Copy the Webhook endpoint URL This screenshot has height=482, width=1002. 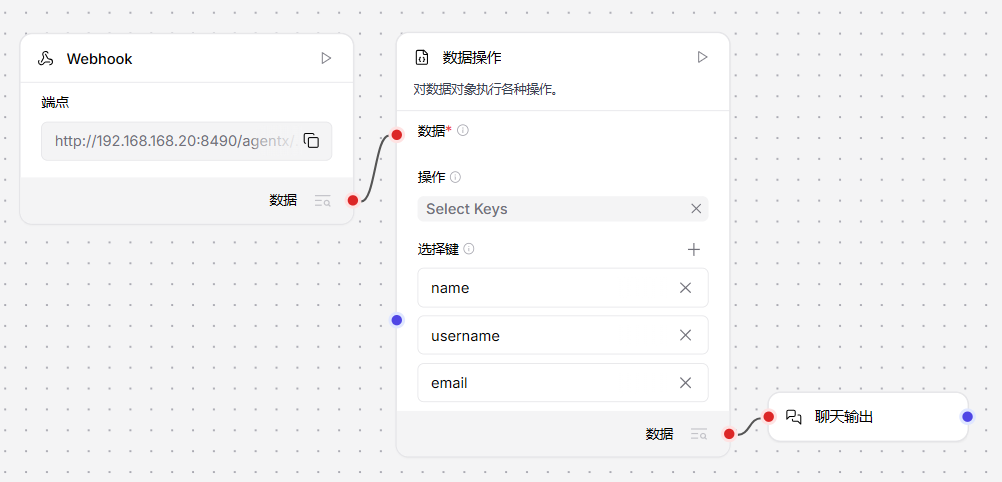tap(311, 141)
